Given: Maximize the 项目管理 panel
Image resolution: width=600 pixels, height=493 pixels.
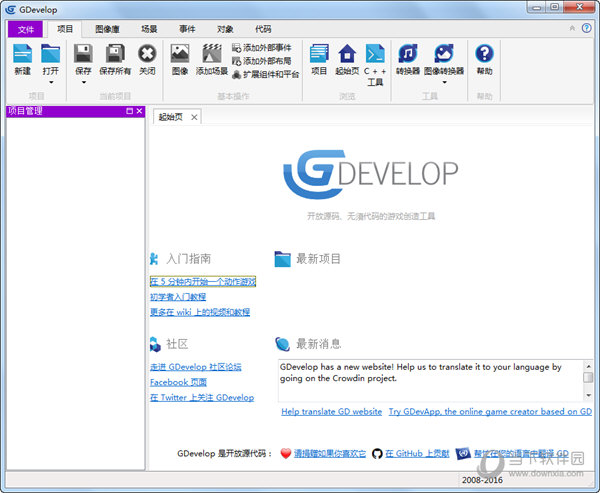Looking at the screenshot, I should click(x=129, y=111).
